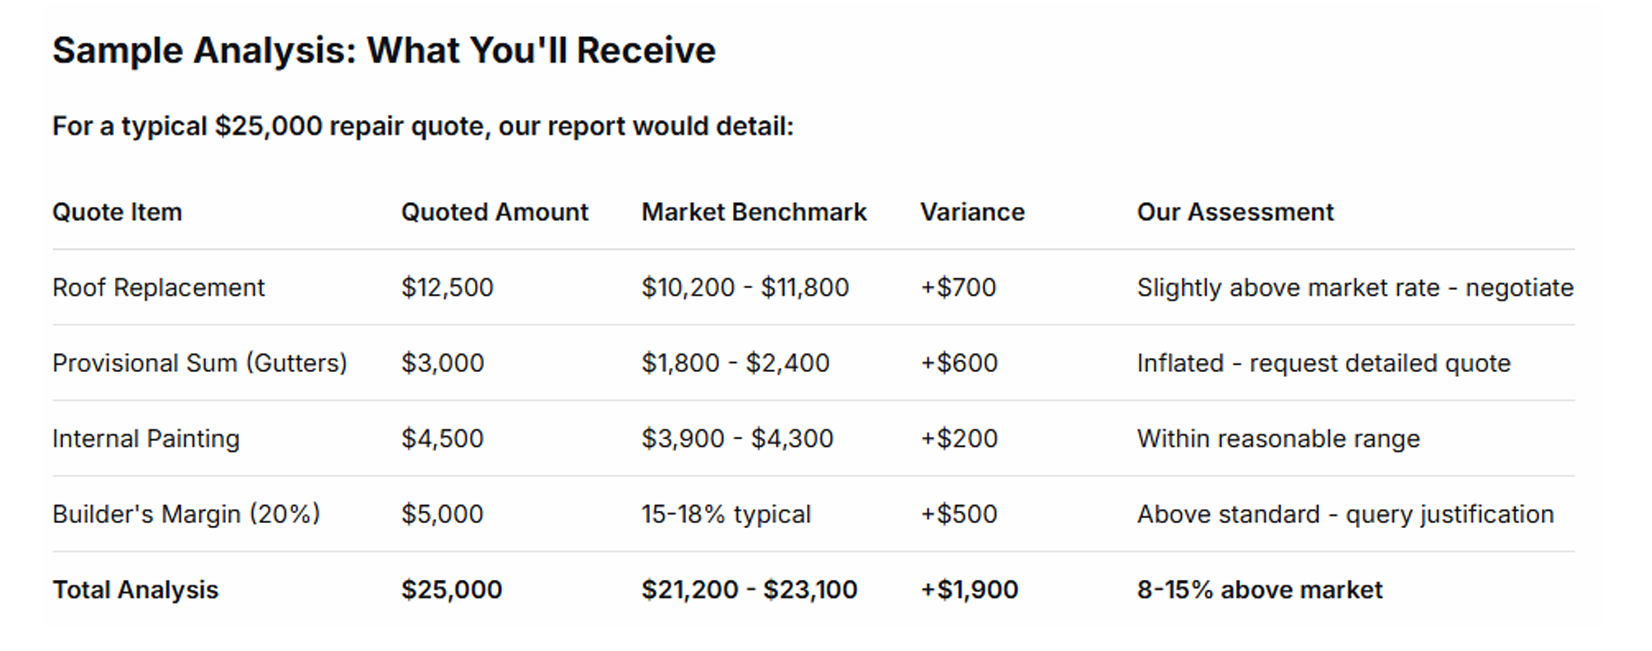Click the '15-18% typical' benchmark cell
Screen dimensions: 1652x651
pyautogui.click(x=726, y=514)
